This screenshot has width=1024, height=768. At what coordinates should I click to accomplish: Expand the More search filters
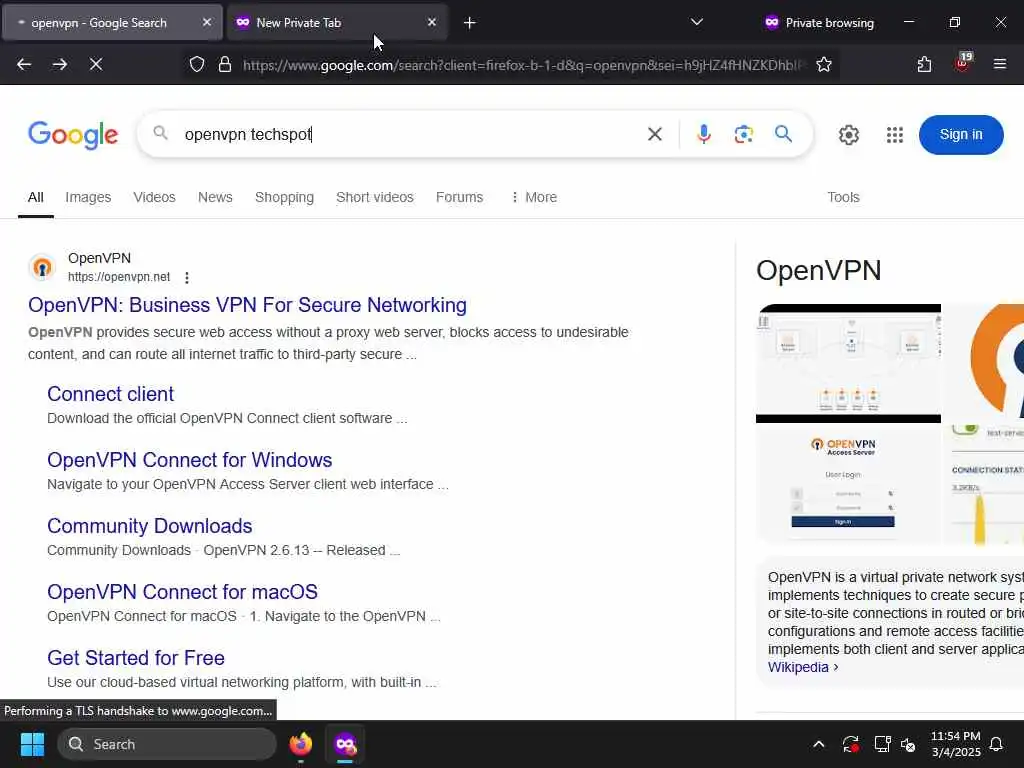(x=534, y=197)
